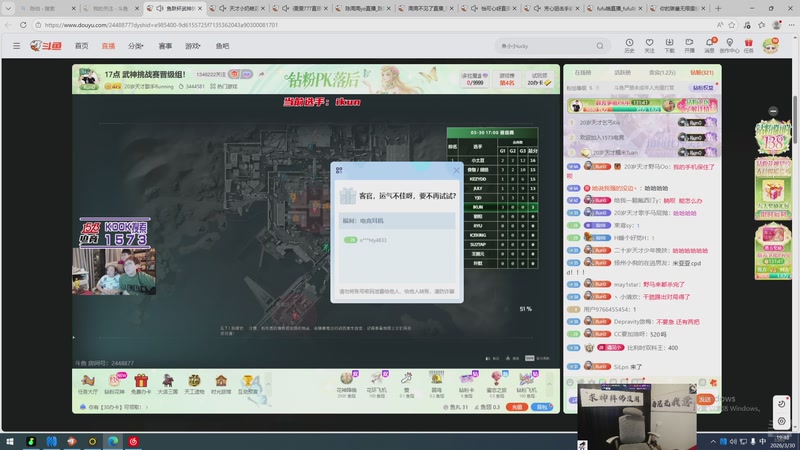This screenshot has height=450, width=800.
Task: Expand the gift list with the chevron
Action: (549, 384)
